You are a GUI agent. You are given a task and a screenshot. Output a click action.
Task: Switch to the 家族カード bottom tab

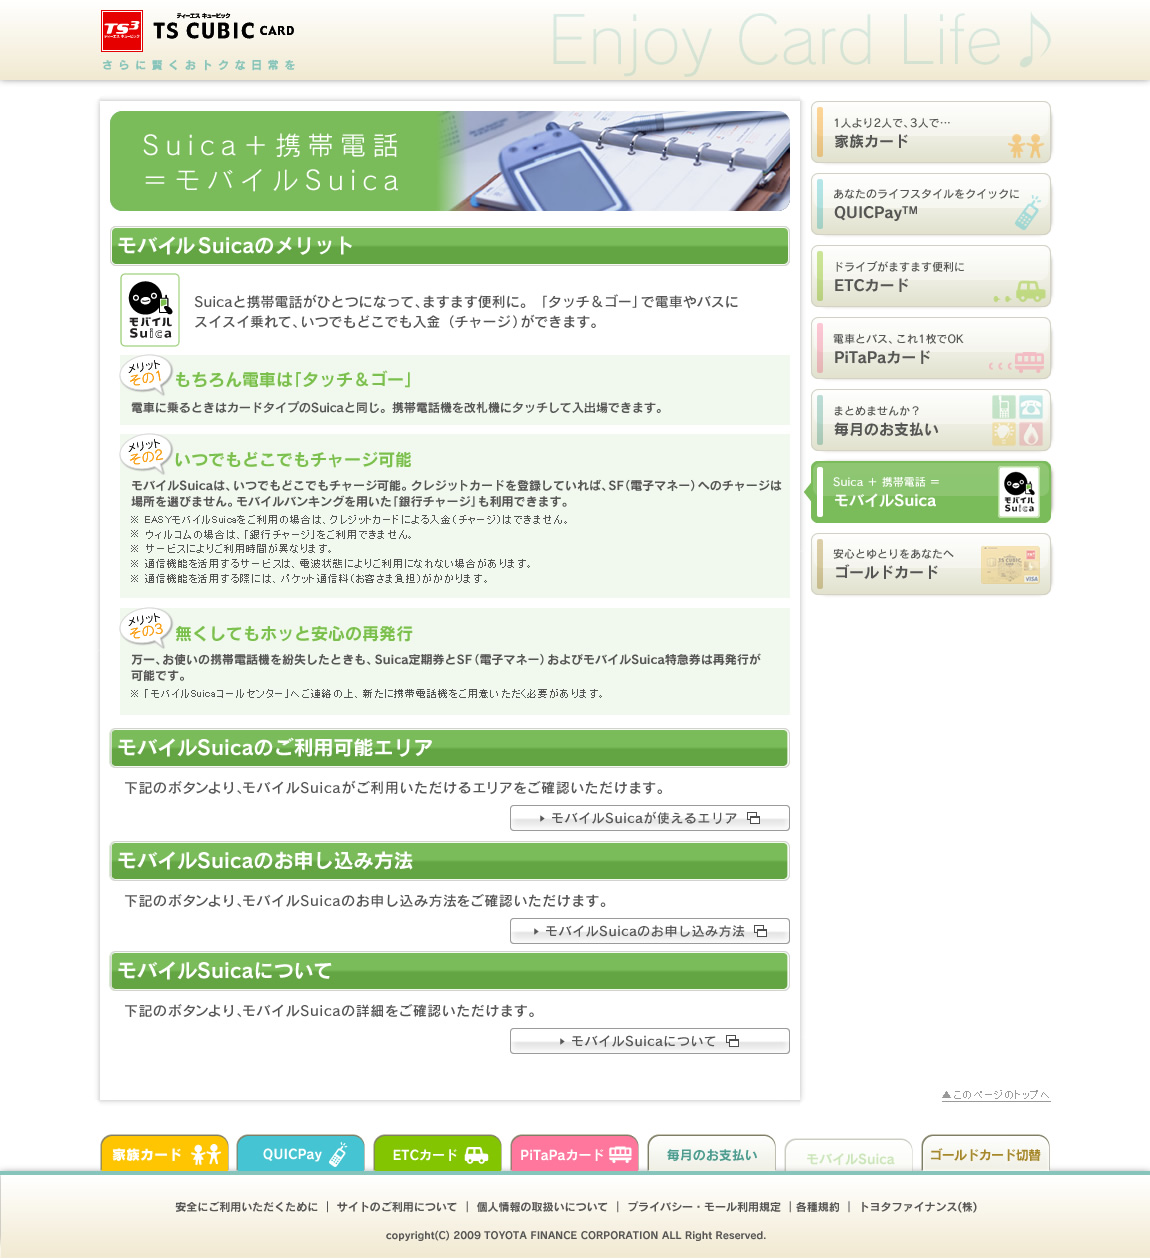click(165, 1154)
